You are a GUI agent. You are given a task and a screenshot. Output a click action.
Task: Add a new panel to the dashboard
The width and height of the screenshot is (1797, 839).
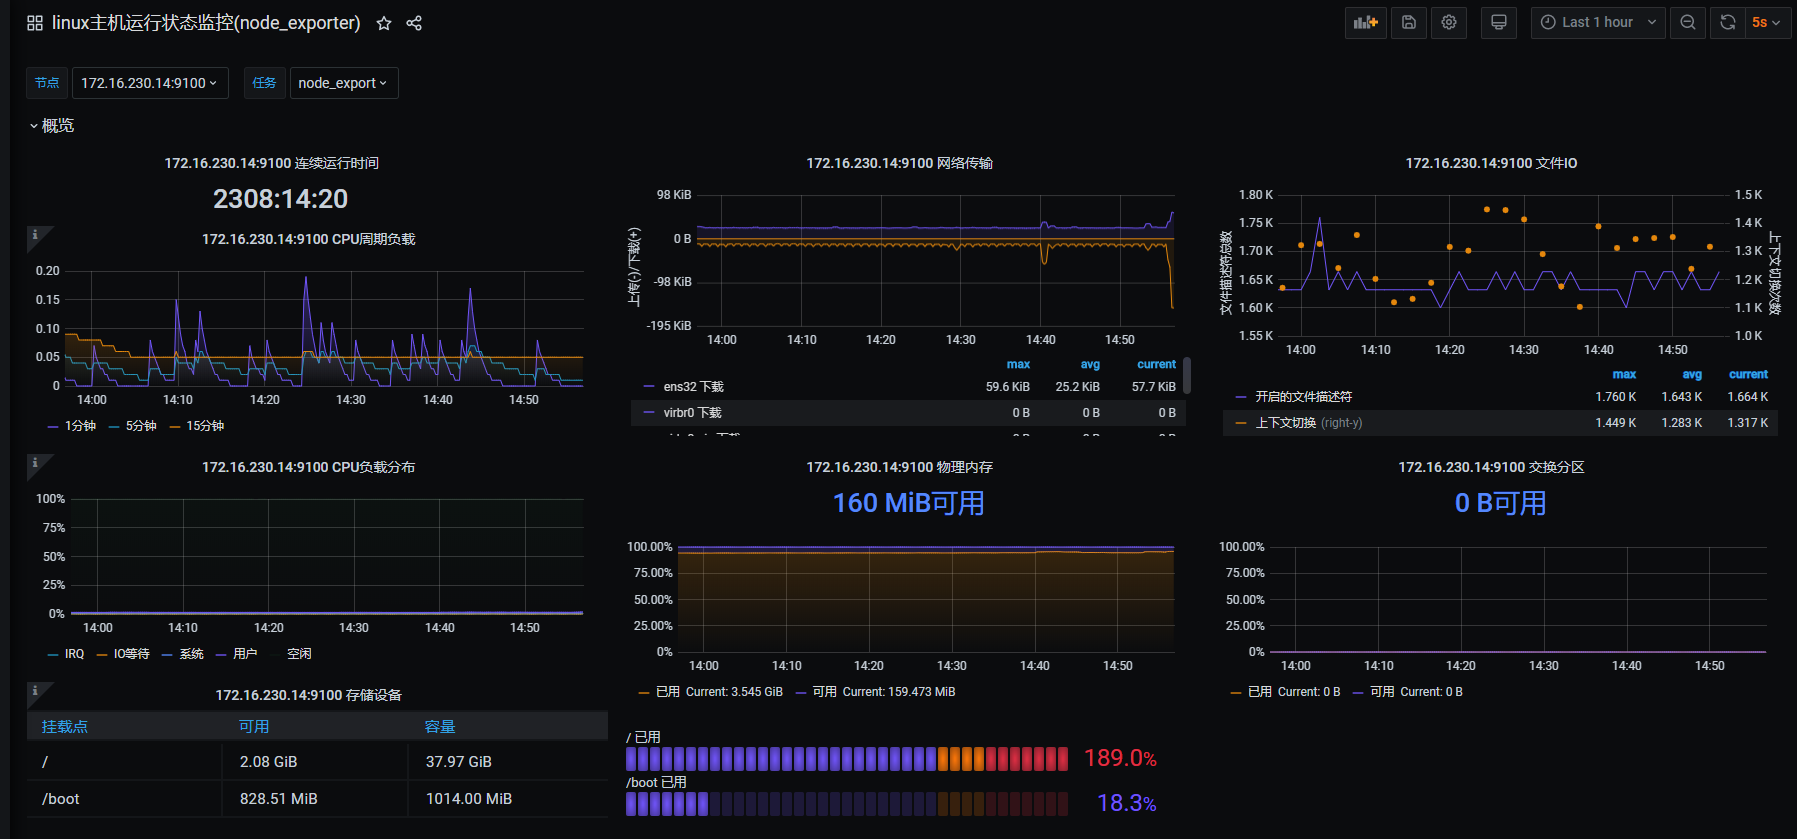coord(1366,22)
